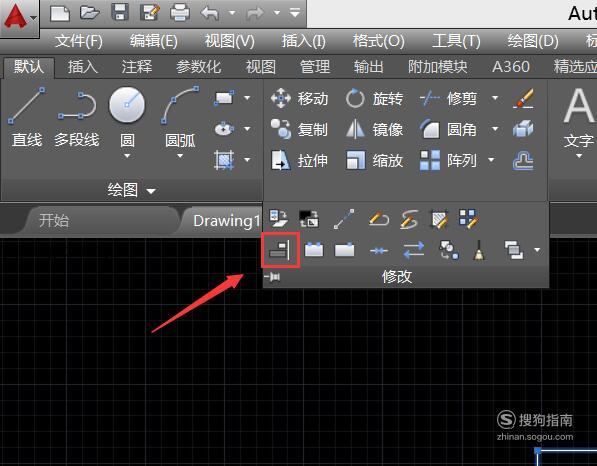Click the 镜像 mirror tool
597x466 pixels.
(374, 129)
